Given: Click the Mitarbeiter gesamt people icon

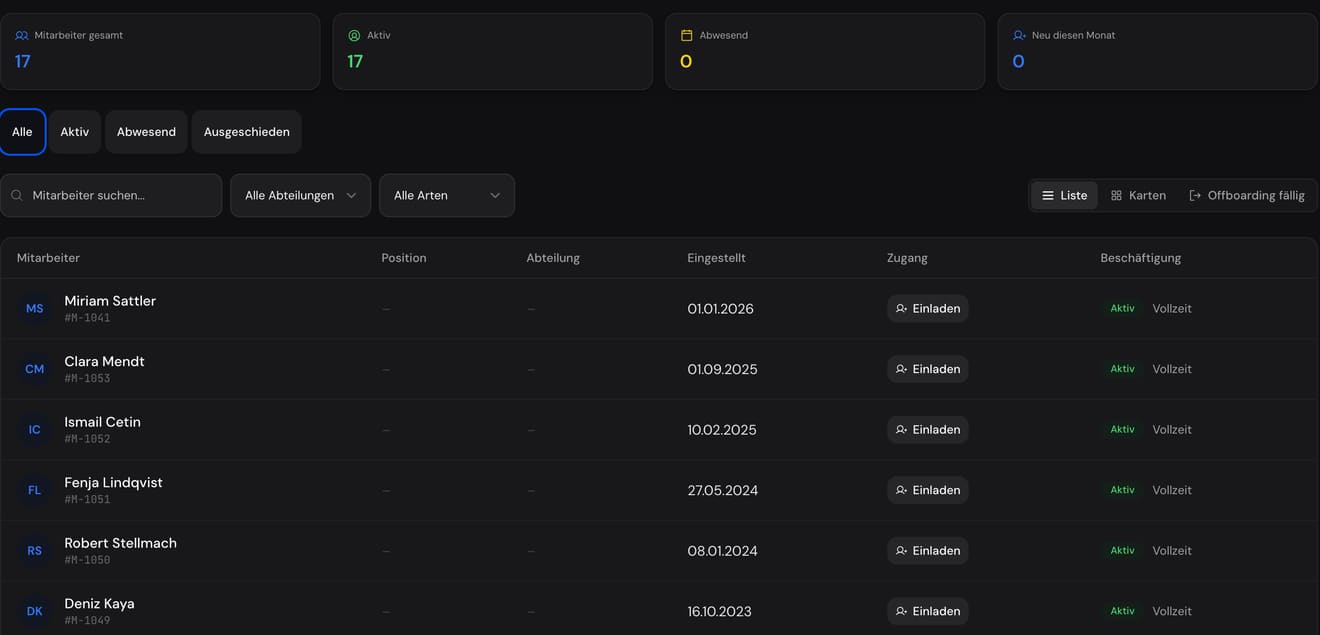Looking at the screenshot, I should coord(22,35).
